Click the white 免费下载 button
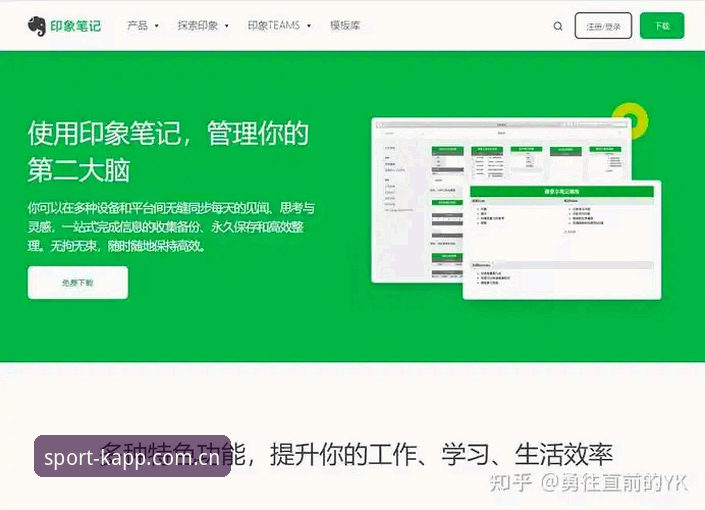Screen dimensions: 705x510 pos(78,282)
